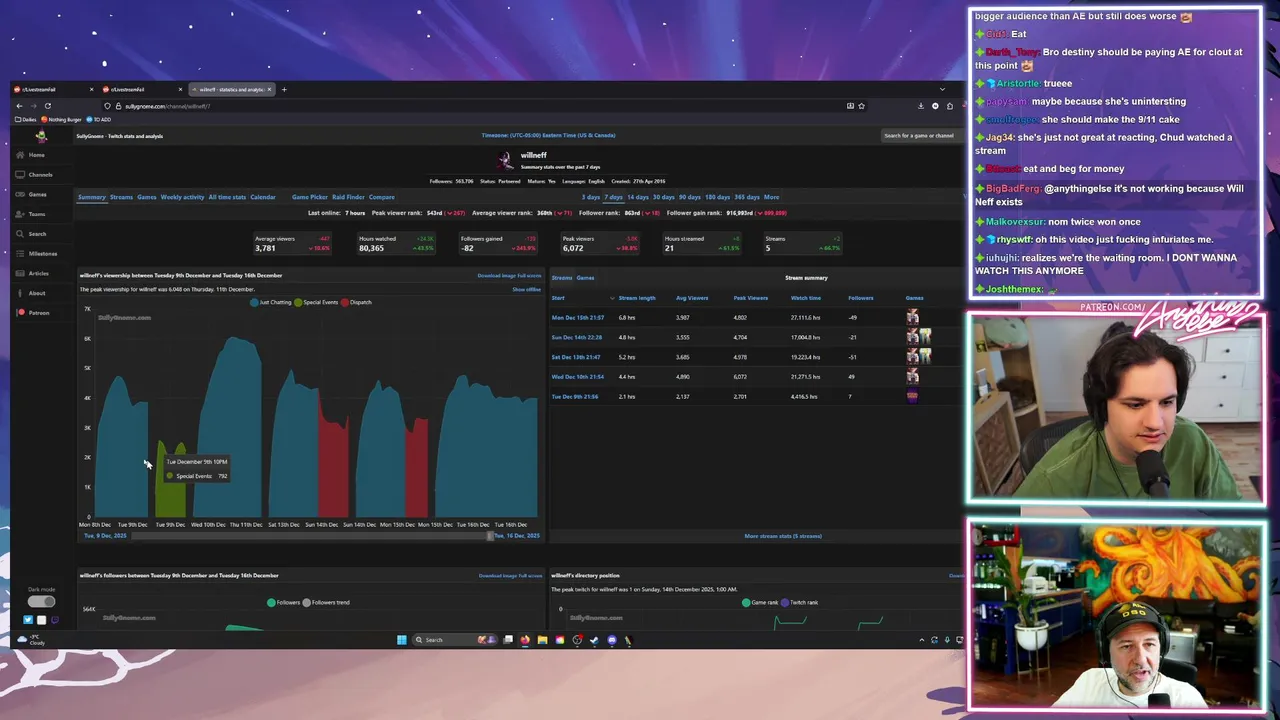Select the 365 days range
Viewport: 1280px width, 720px height.
click(747, 197)
